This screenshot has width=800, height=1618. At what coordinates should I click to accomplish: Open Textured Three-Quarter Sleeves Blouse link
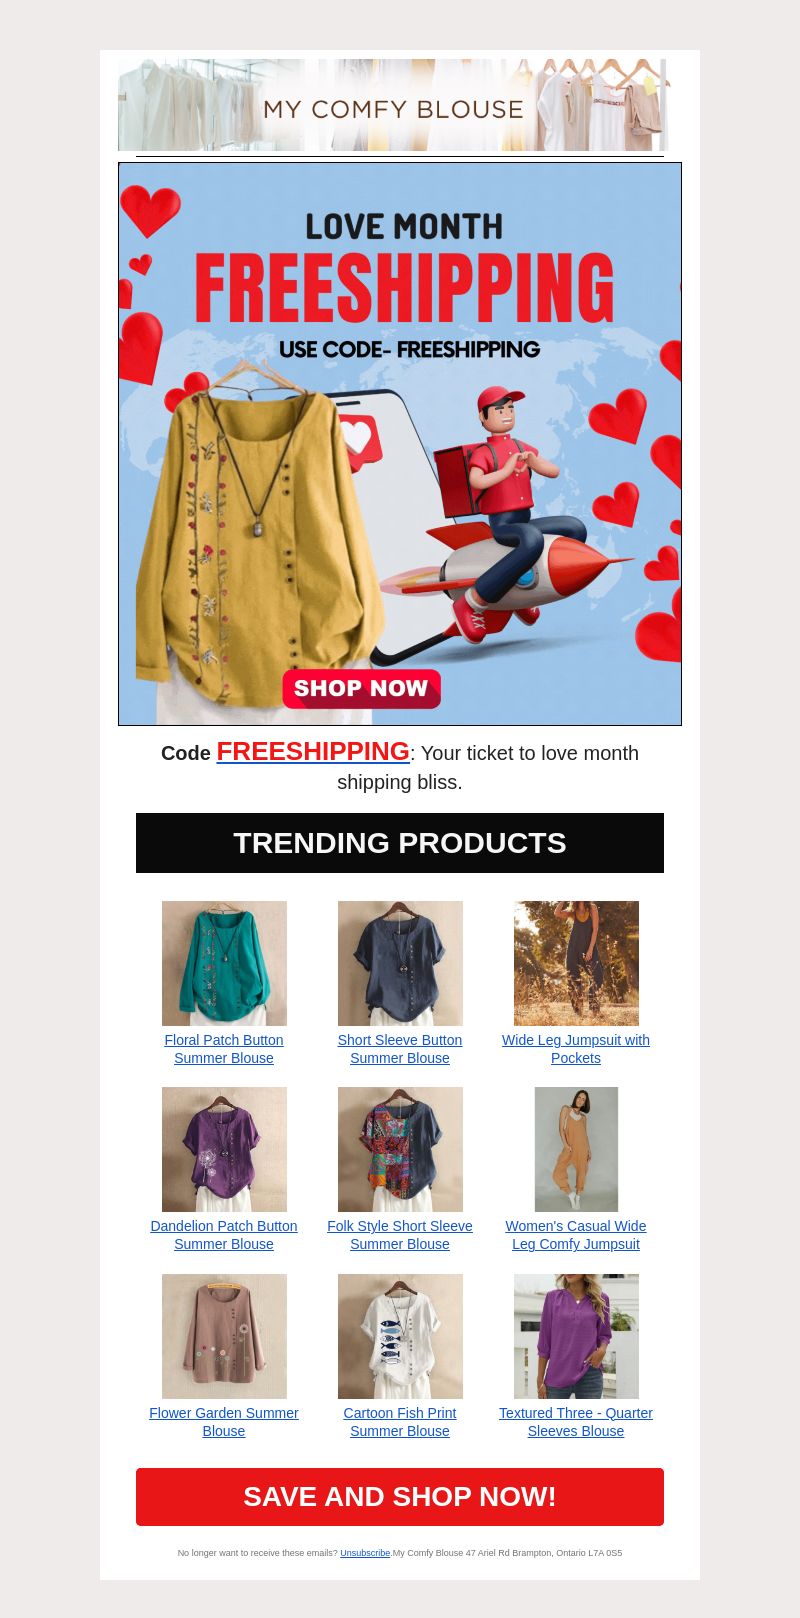[x=576, y=1422]
